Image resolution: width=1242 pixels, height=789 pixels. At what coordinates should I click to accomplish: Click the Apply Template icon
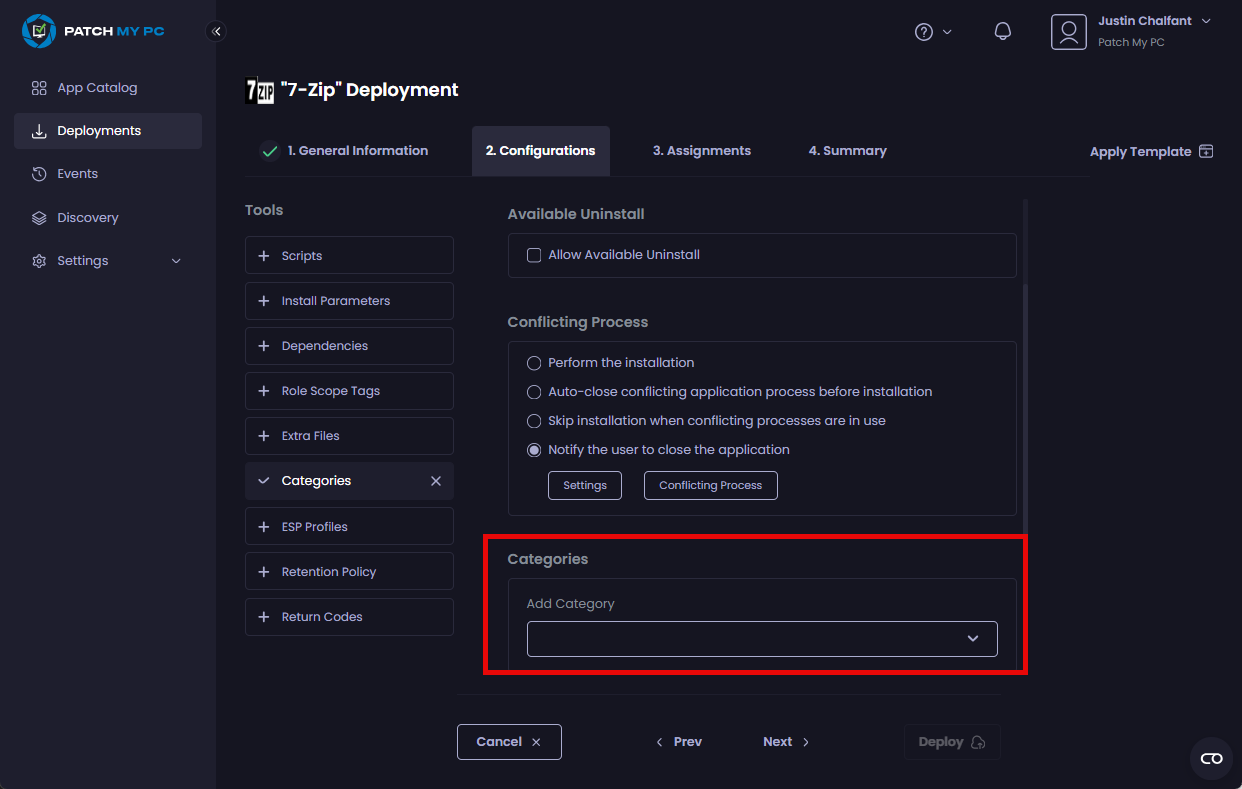(1206, 151)
